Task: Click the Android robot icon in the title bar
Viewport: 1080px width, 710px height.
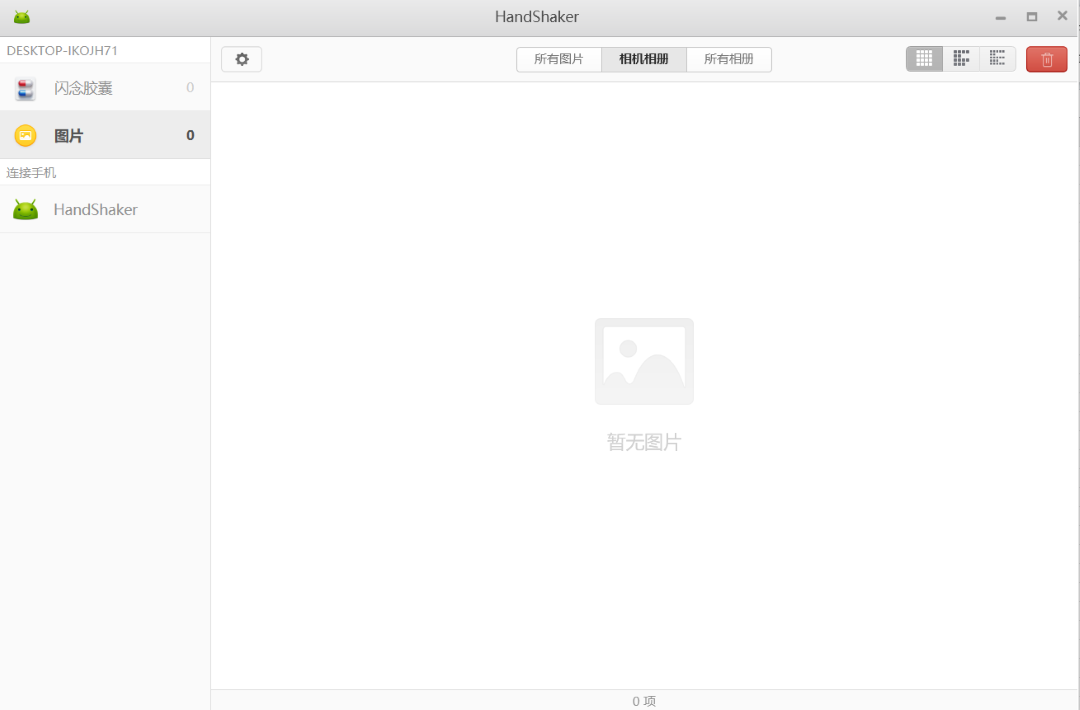Action: (21, 16)
